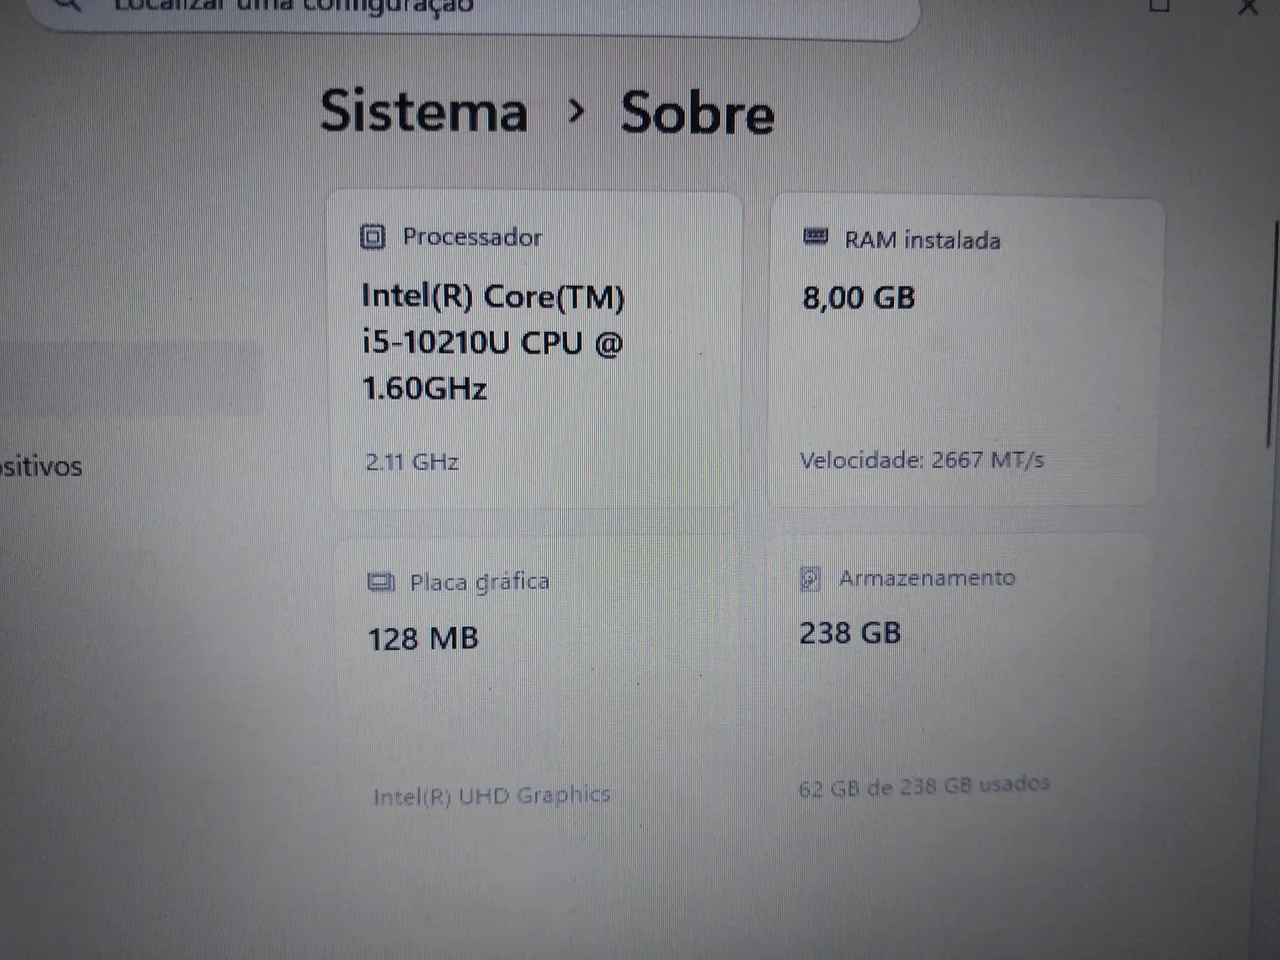The image size is (1280, 960).
Task: Open the partially visible 'sitivos' sidebar entry
Action: [x=41, y=466]
